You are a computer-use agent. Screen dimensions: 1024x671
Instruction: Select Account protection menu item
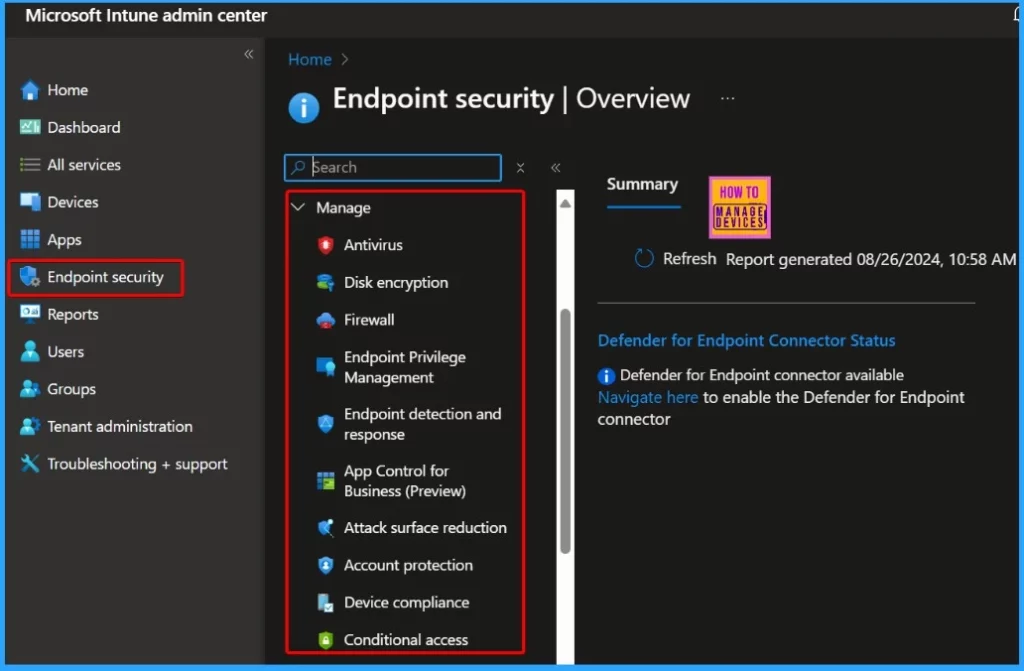click(x=406, y=565)
